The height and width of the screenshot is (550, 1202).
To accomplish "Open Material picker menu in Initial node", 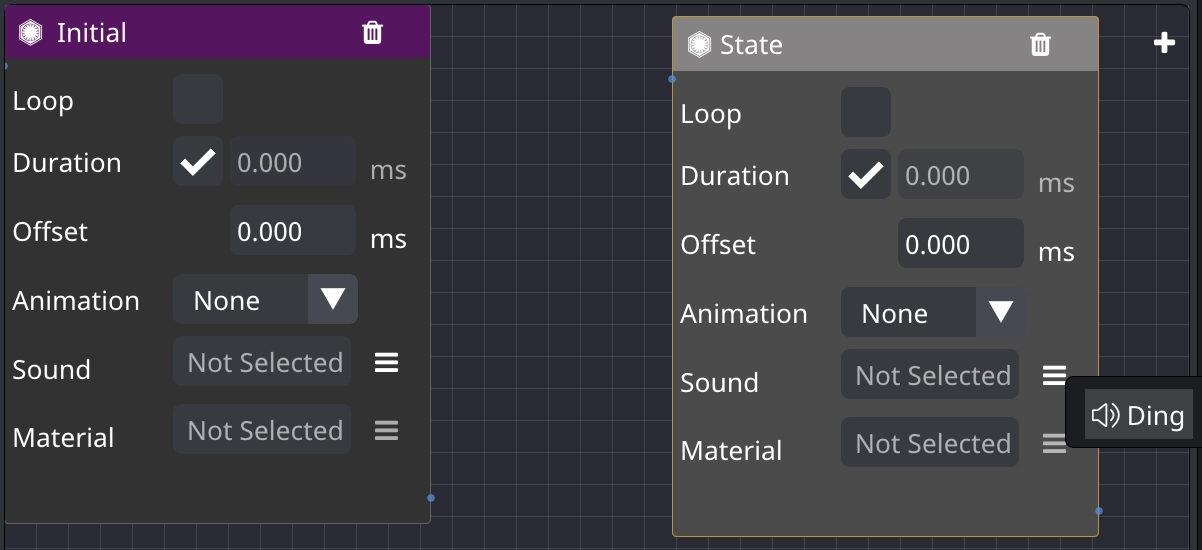I will (387, 431).
